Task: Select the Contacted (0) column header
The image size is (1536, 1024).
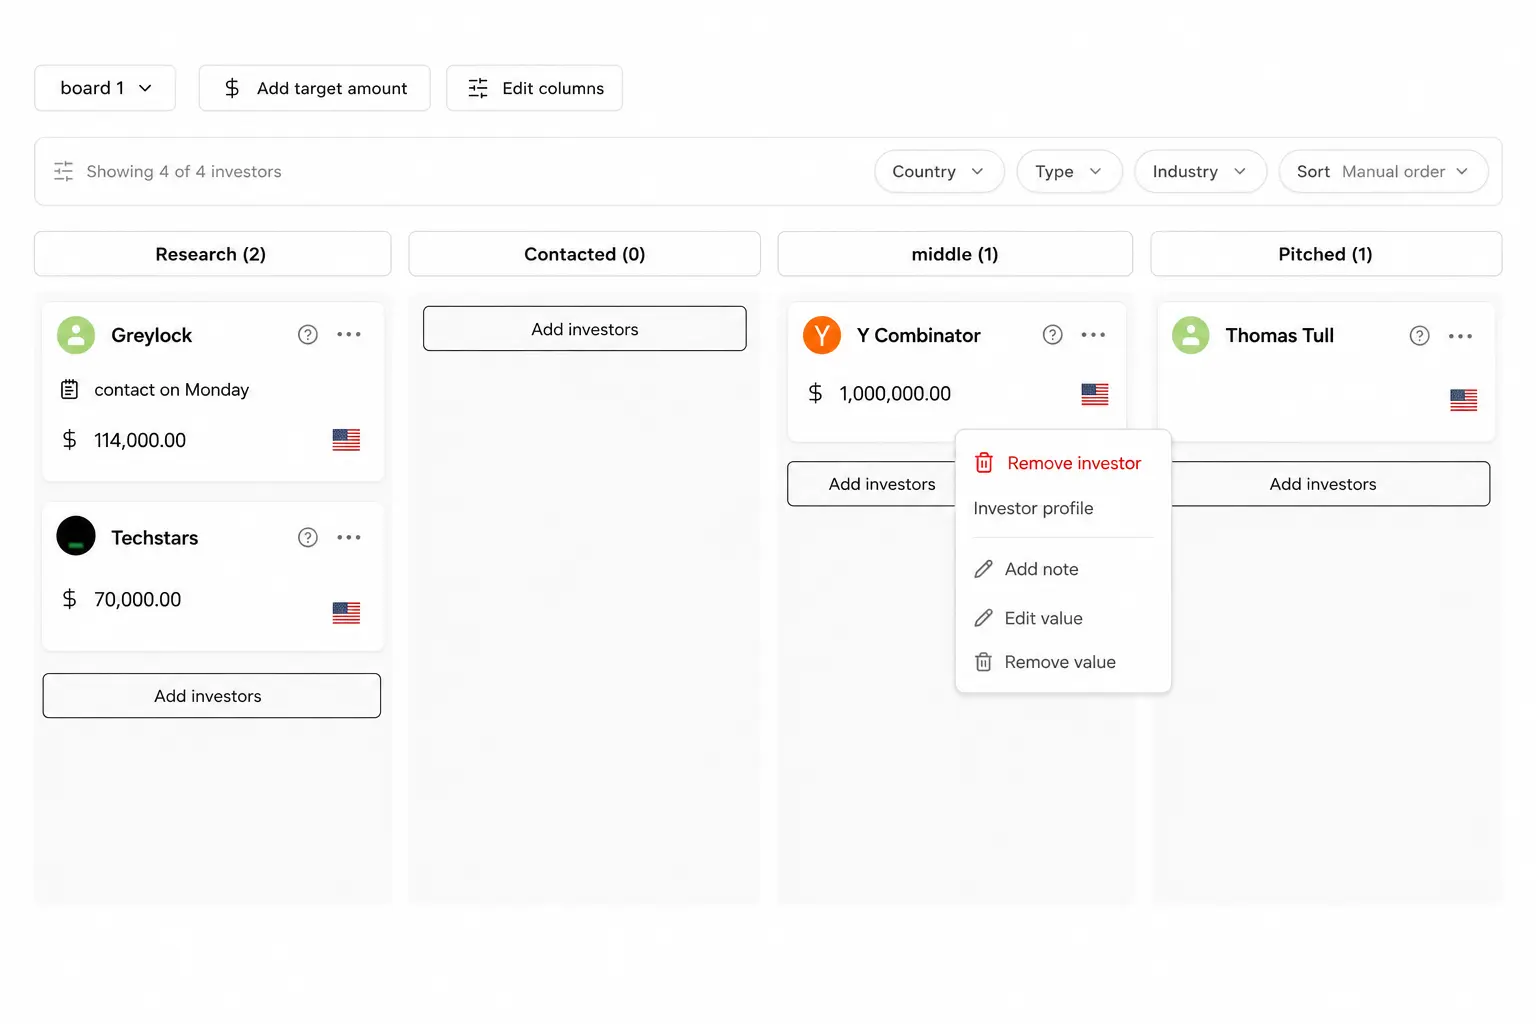Action: pos(585,254)
